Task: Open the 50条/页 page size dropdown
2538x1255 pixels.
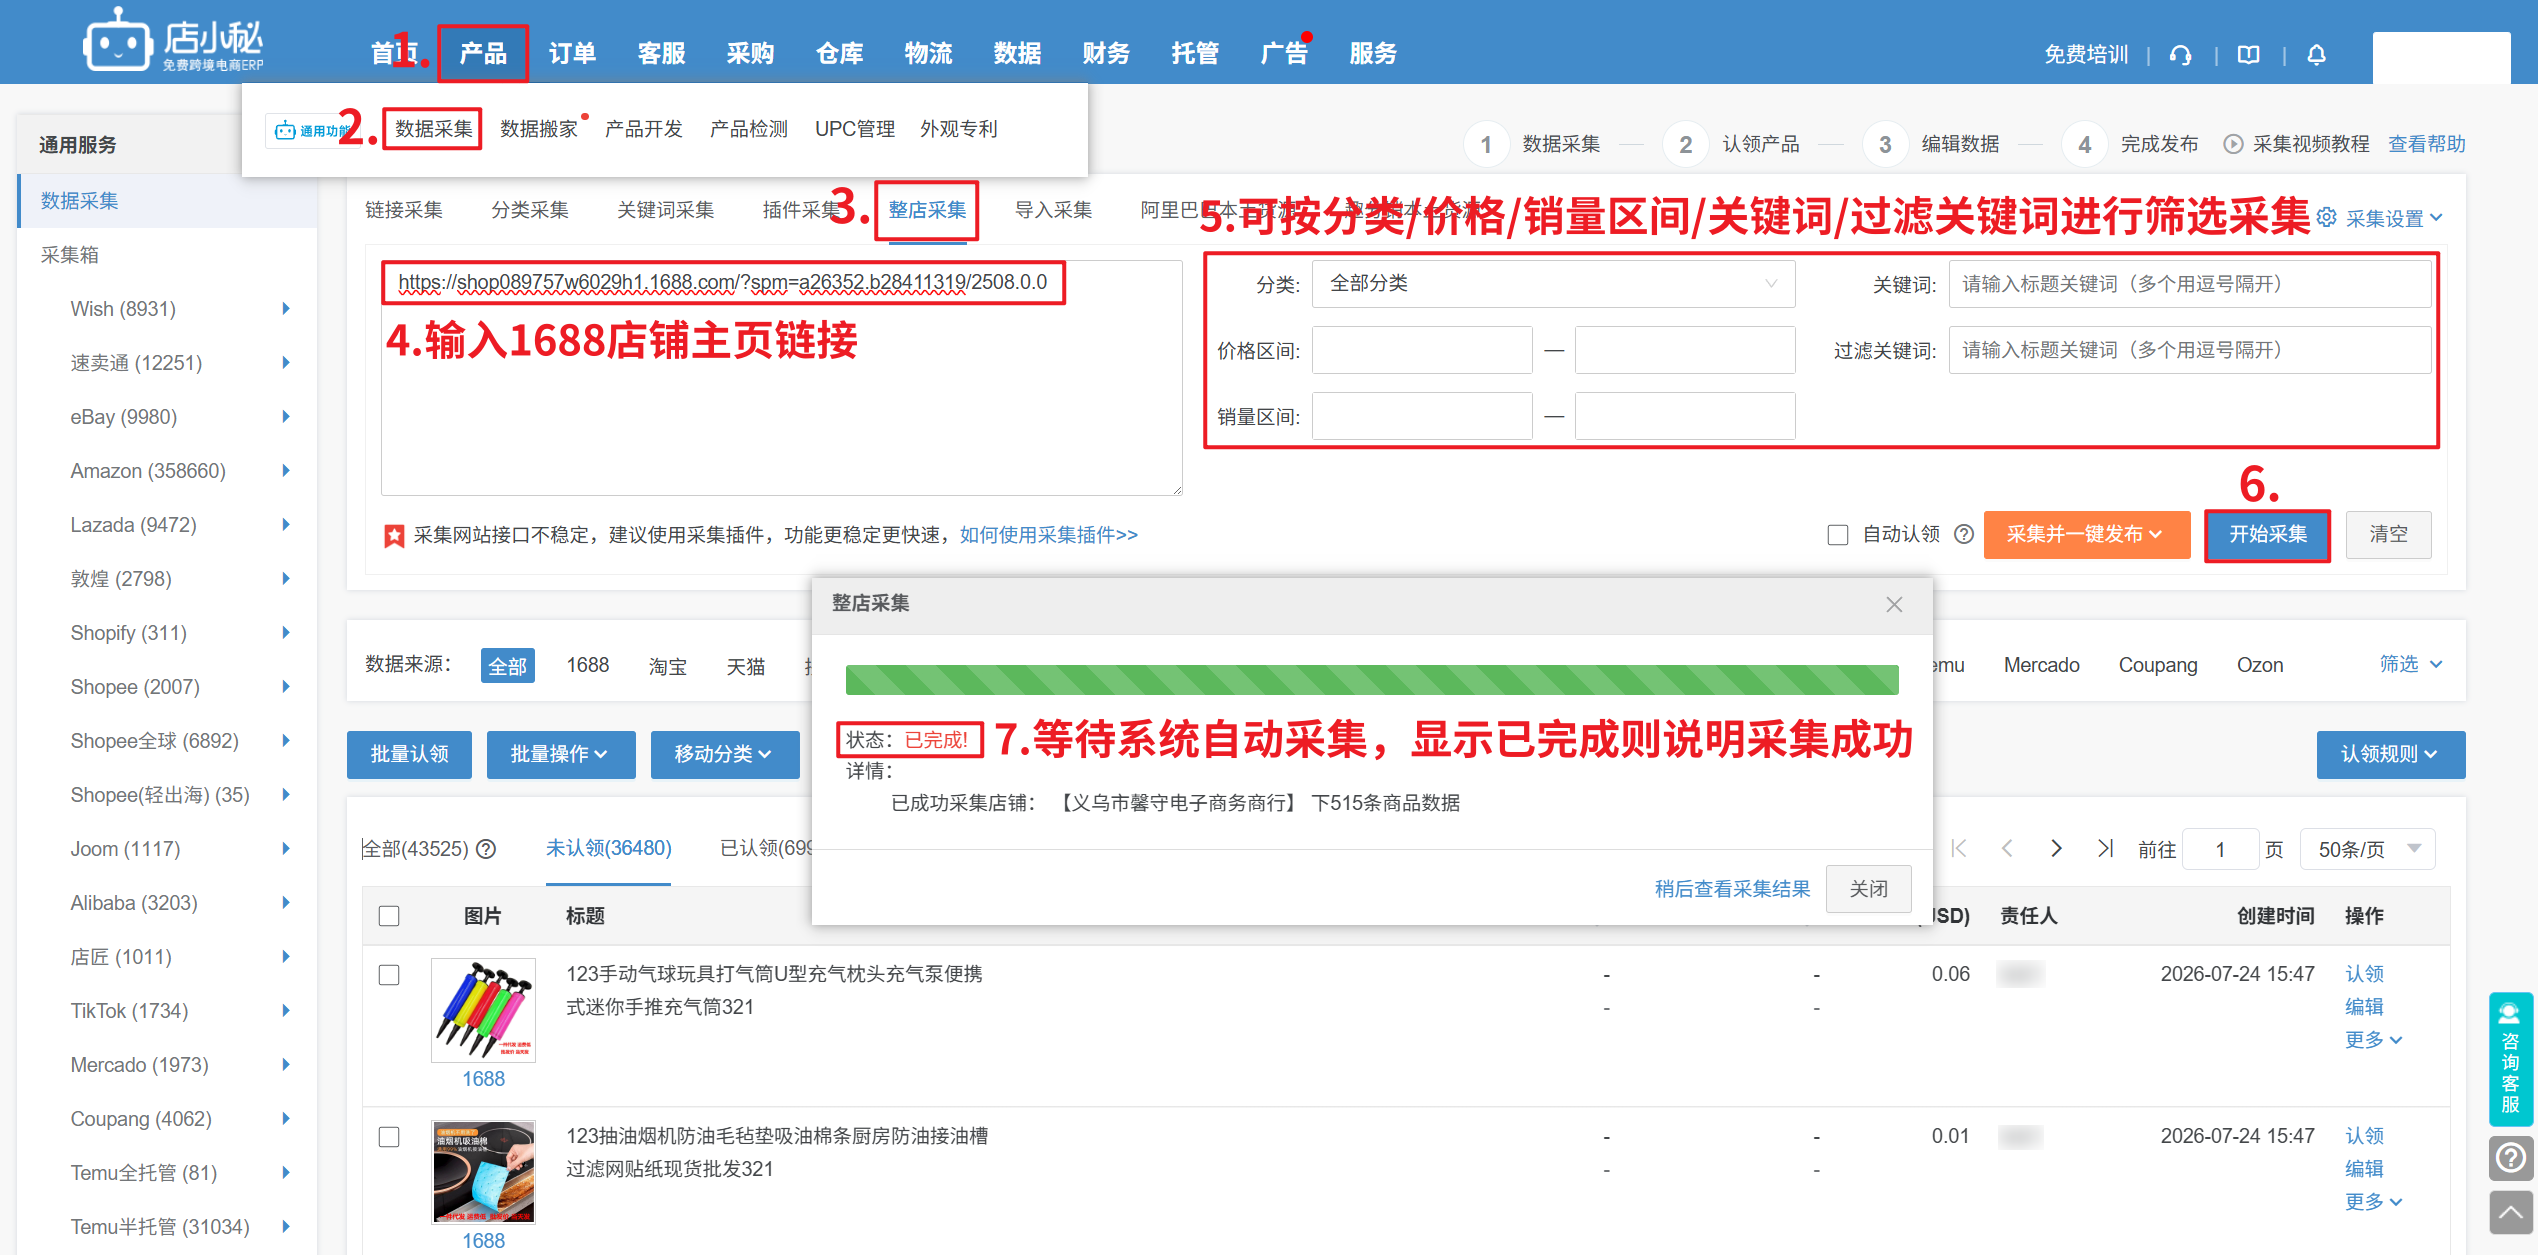Action: (x=2367, y=849)
